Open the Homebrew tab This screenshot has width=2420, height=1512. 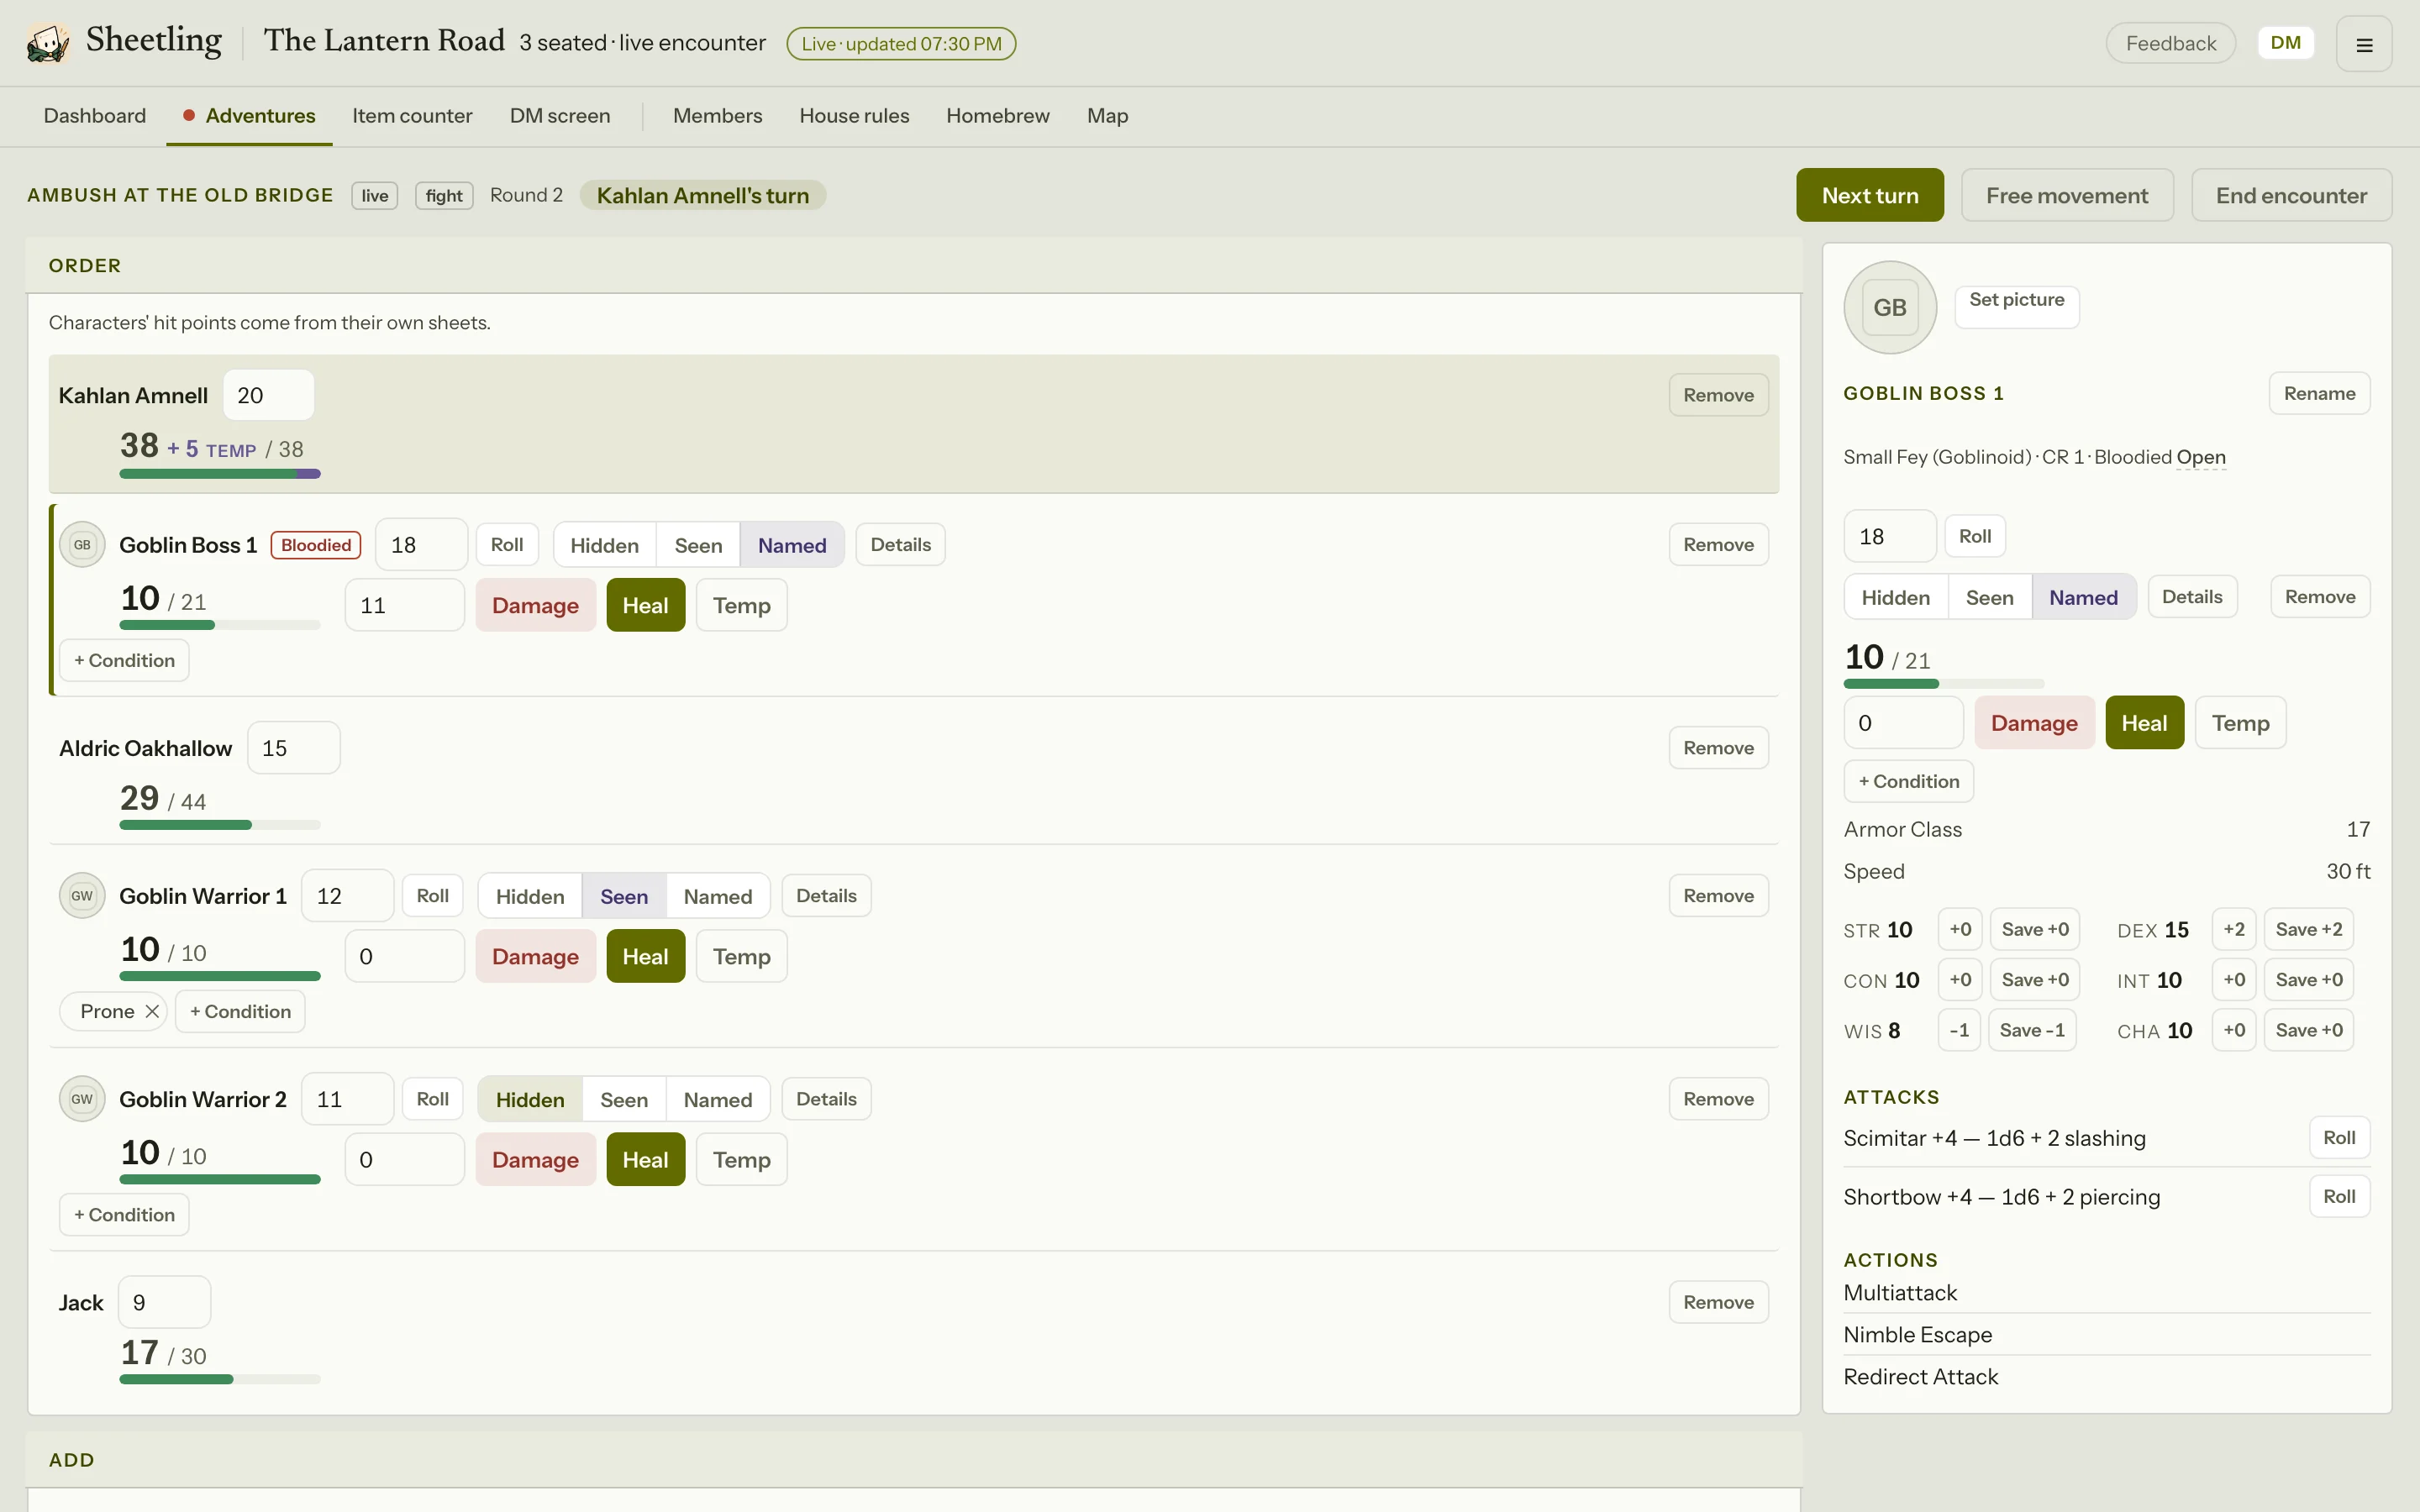[x=998, y=115]
